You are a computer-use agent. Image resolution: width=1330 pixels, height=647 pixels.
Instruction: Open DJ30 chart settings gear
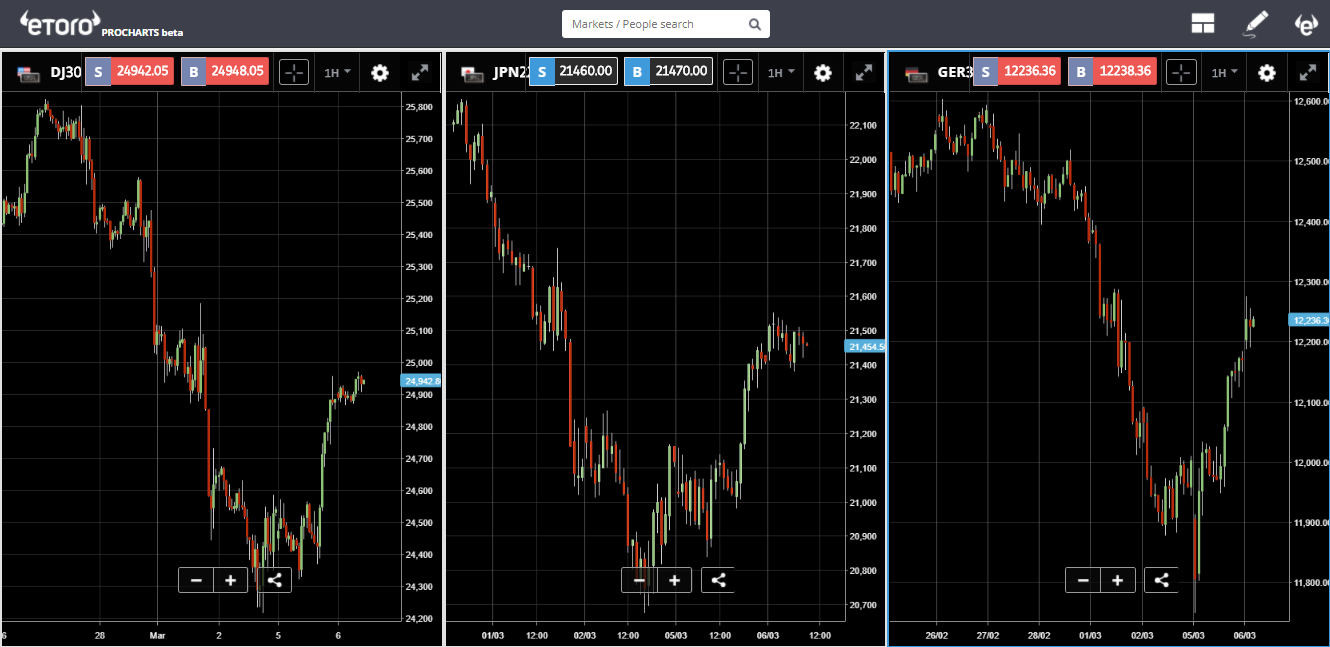(379, 72)
